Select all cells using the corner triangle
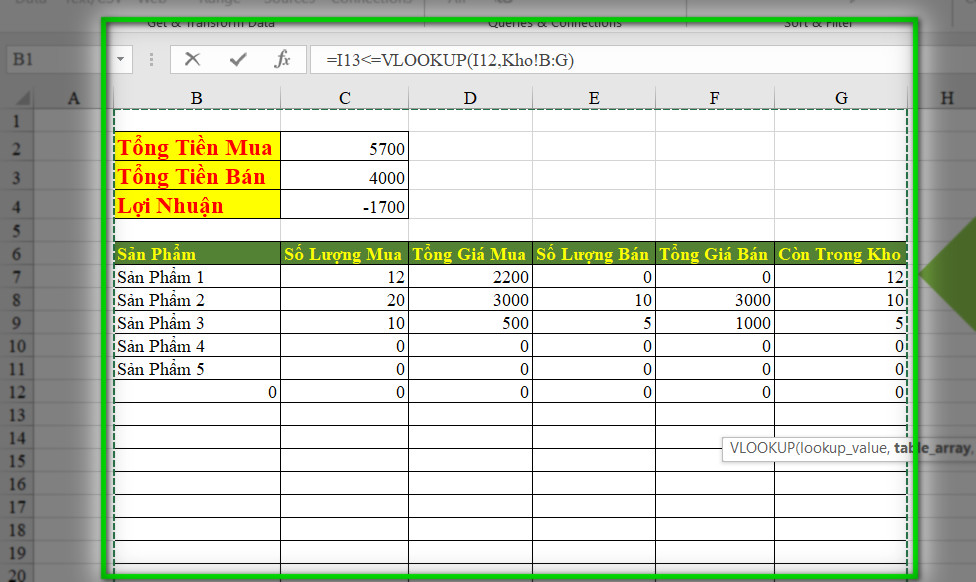The image size is (976, 582). (22, 98)
